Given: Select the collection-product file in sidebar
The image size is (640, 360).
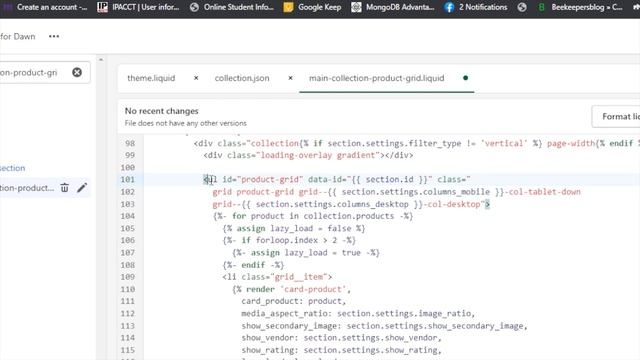Looking at the screenshot, I should (x=27, y=188).
